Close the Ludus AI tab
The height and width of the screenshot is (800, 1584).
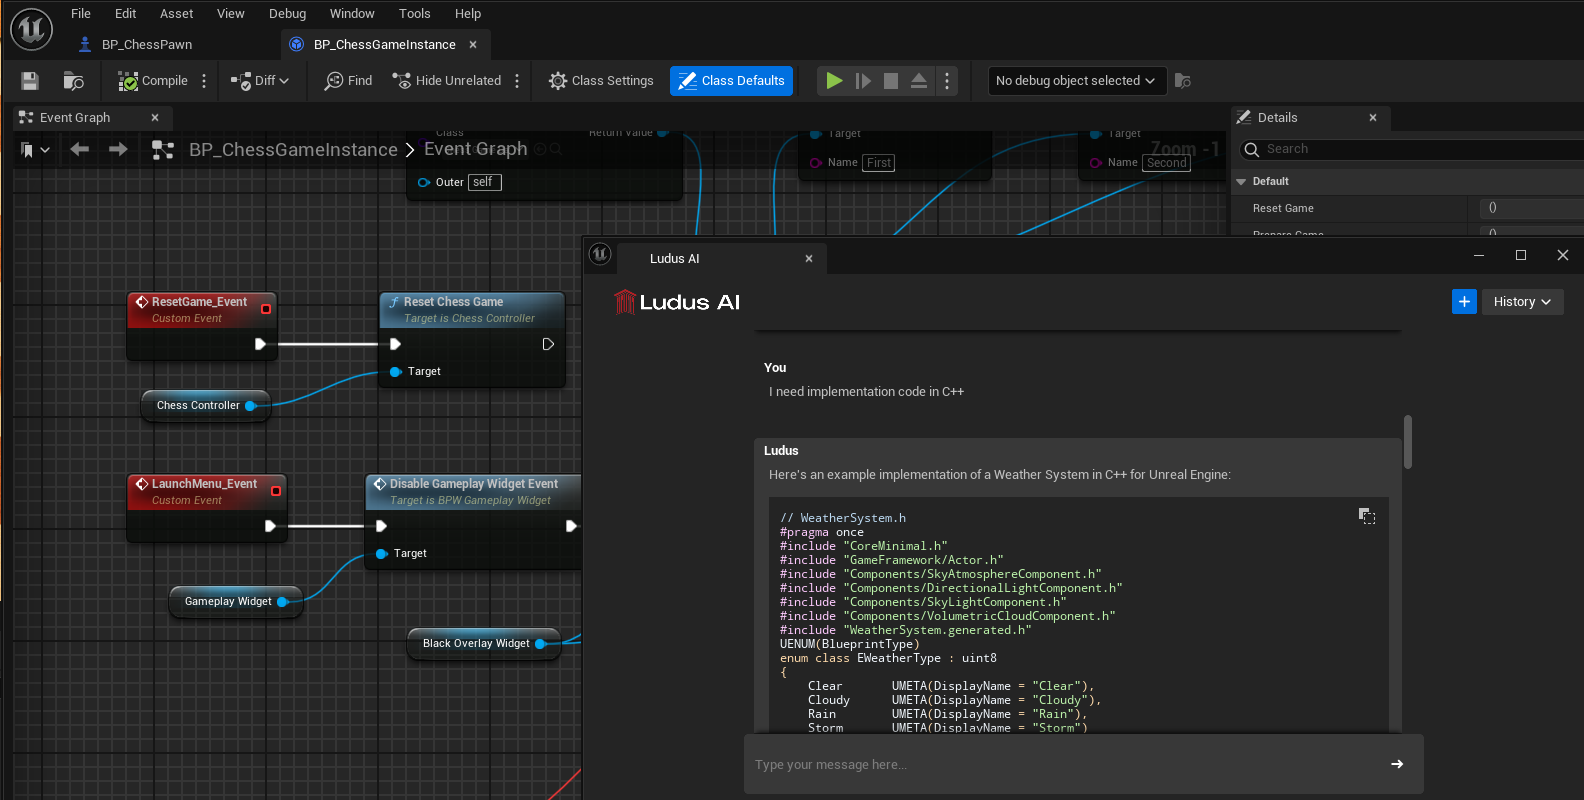809,259
